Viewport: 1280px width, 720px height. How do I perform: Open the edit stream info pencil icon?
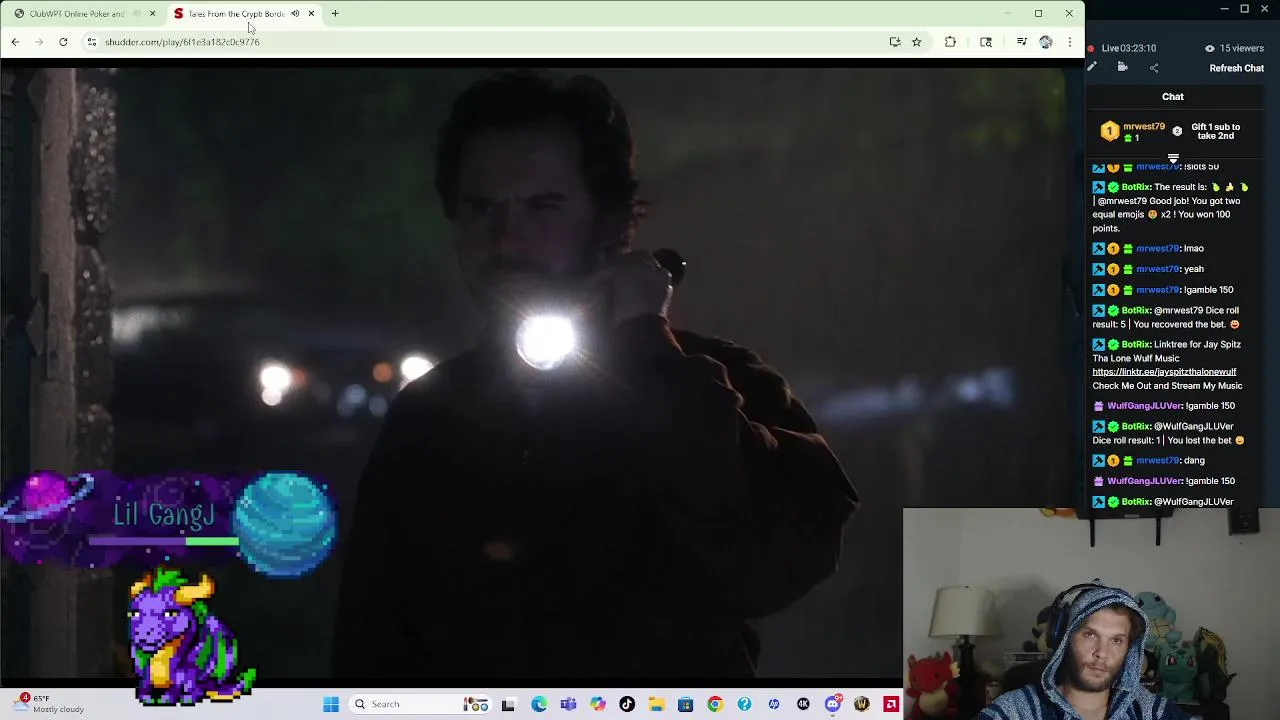point(1092,68)
